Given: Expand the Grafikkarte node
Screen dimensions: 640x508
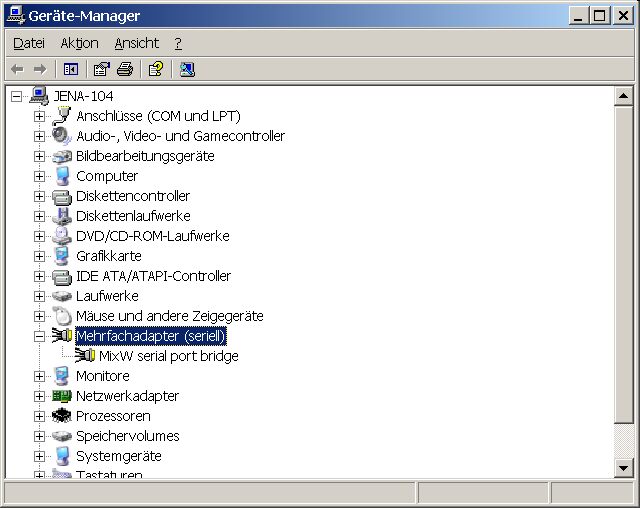Looking at the screenshot, I should [39, 256].
